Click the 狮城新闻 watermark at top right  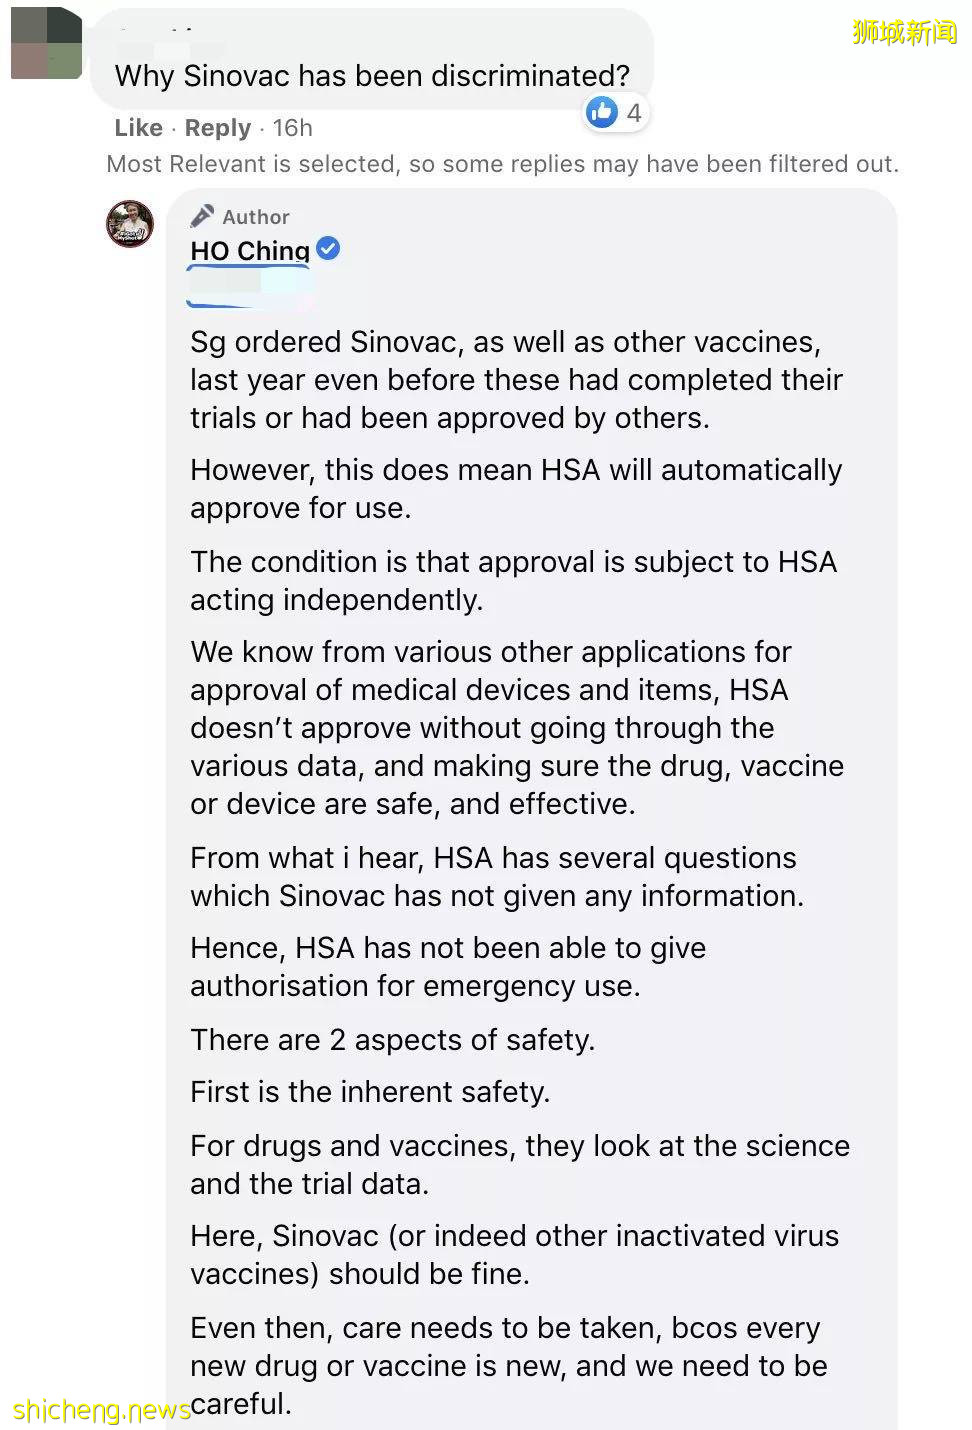904,32
